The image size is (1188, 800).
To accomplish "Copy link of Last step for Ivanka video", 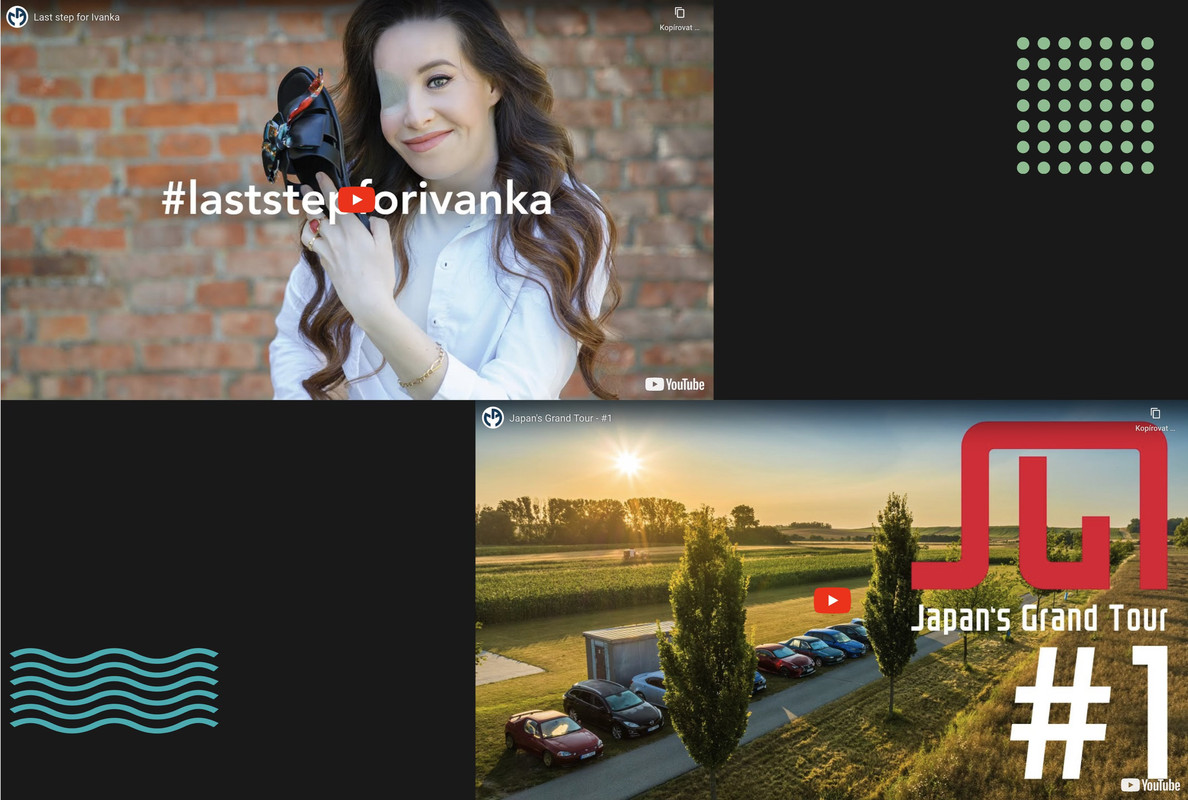I will click(x=680, y=18).
